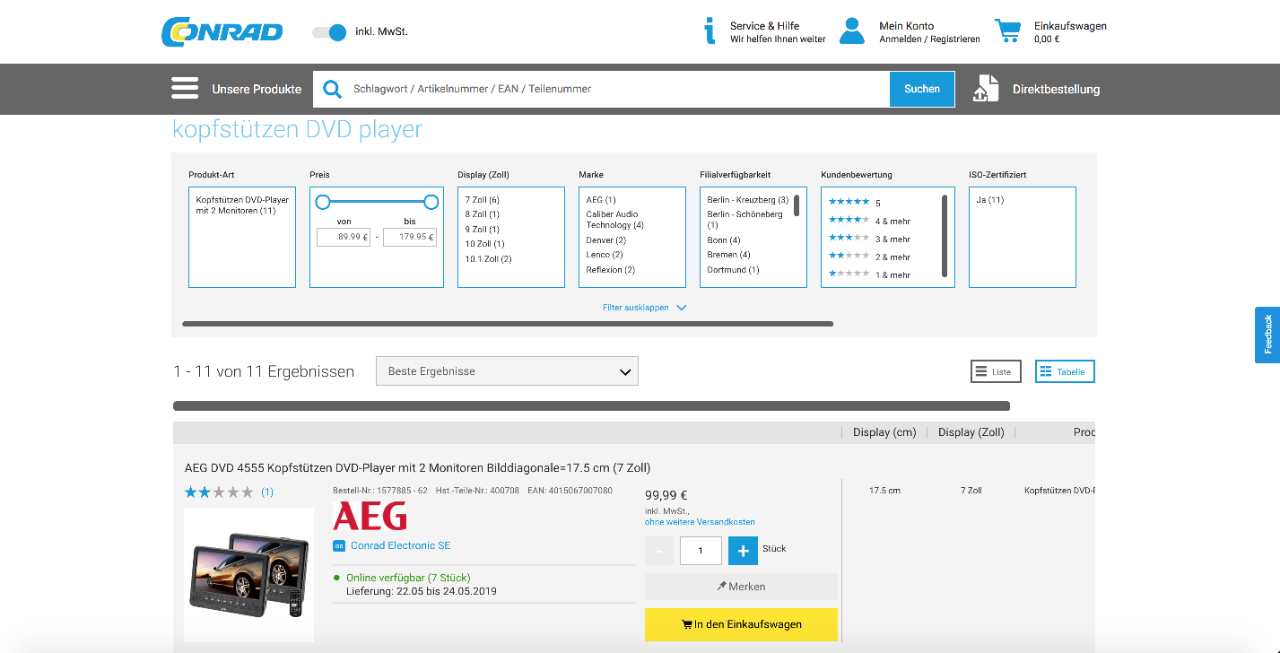Filter by 4 & mehr stars
1280x653 pixels.
(x=869, y=220)
